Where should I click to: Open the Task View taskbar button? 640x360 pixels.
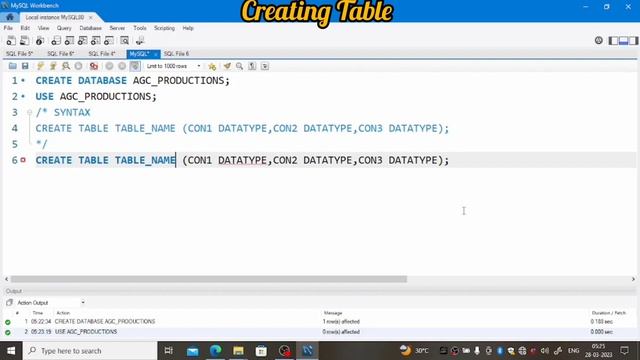pos(169,351)
